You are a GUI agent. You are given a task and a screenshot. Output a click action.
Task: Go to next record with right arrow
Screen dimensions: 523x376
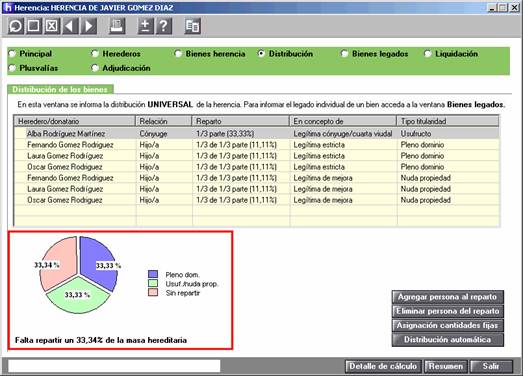pos(89,26)
